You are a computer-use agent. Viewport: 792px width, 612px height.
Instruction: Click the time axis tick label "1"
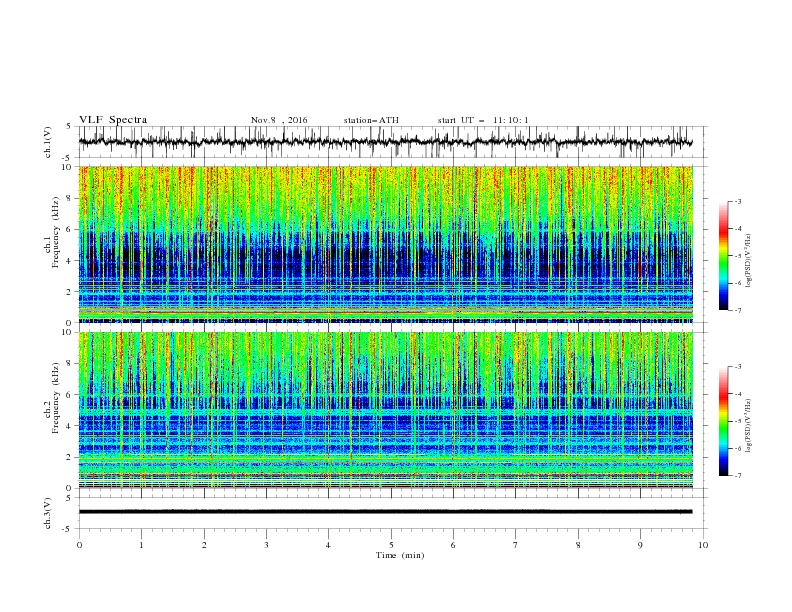[141, 545]
